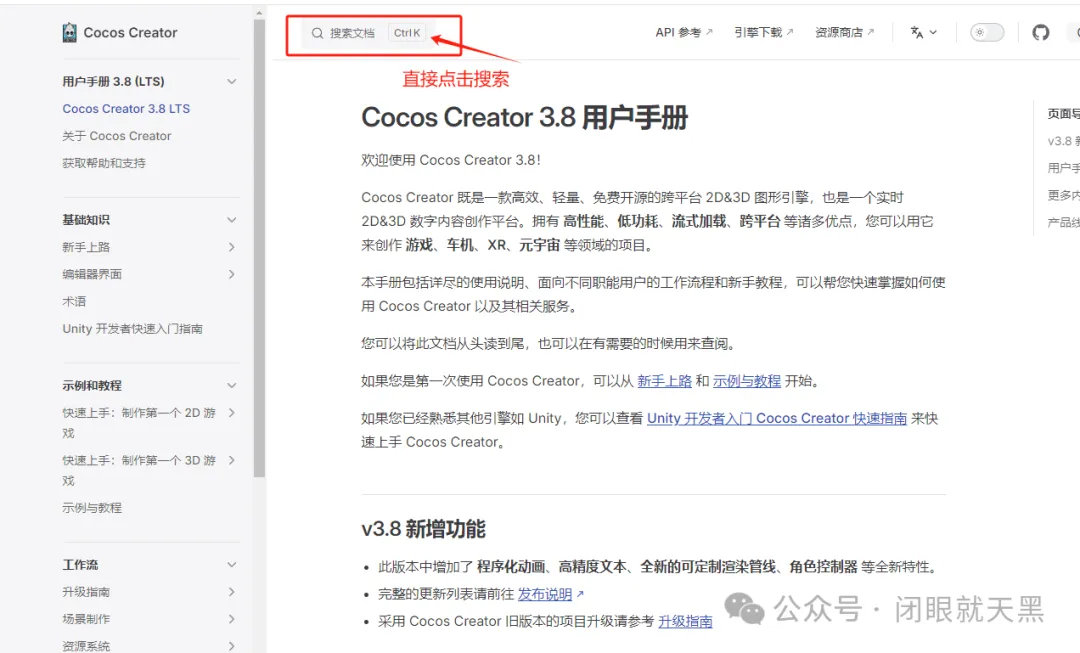
Task: Expand the 升级指南 sidebar item
Action: [231, 592]
